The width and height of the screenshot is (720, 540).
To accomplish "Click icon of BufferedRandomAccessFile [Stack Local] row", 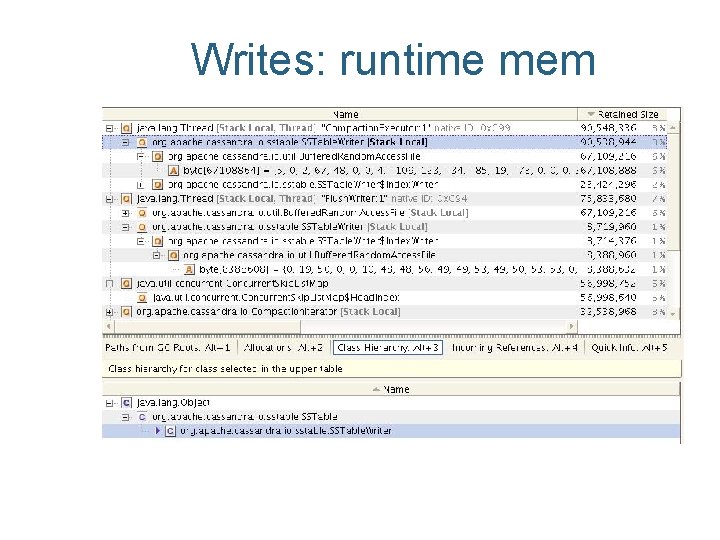I will pyautogui.click(x=142, y=213).
